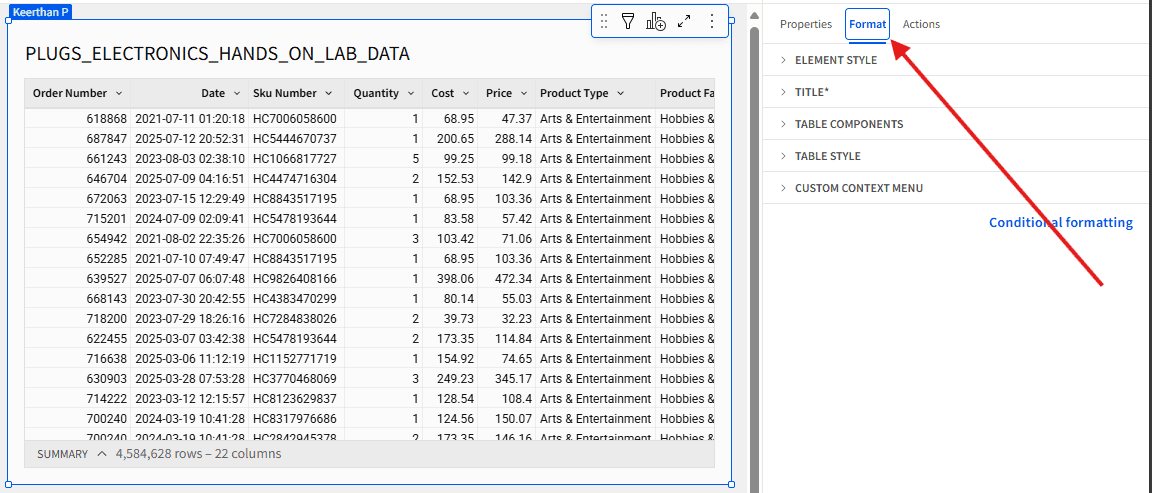The width and height of the screenshot is (1152, 493).
Task: Switch to the Properties tab
Action: (x=805, y=24)
